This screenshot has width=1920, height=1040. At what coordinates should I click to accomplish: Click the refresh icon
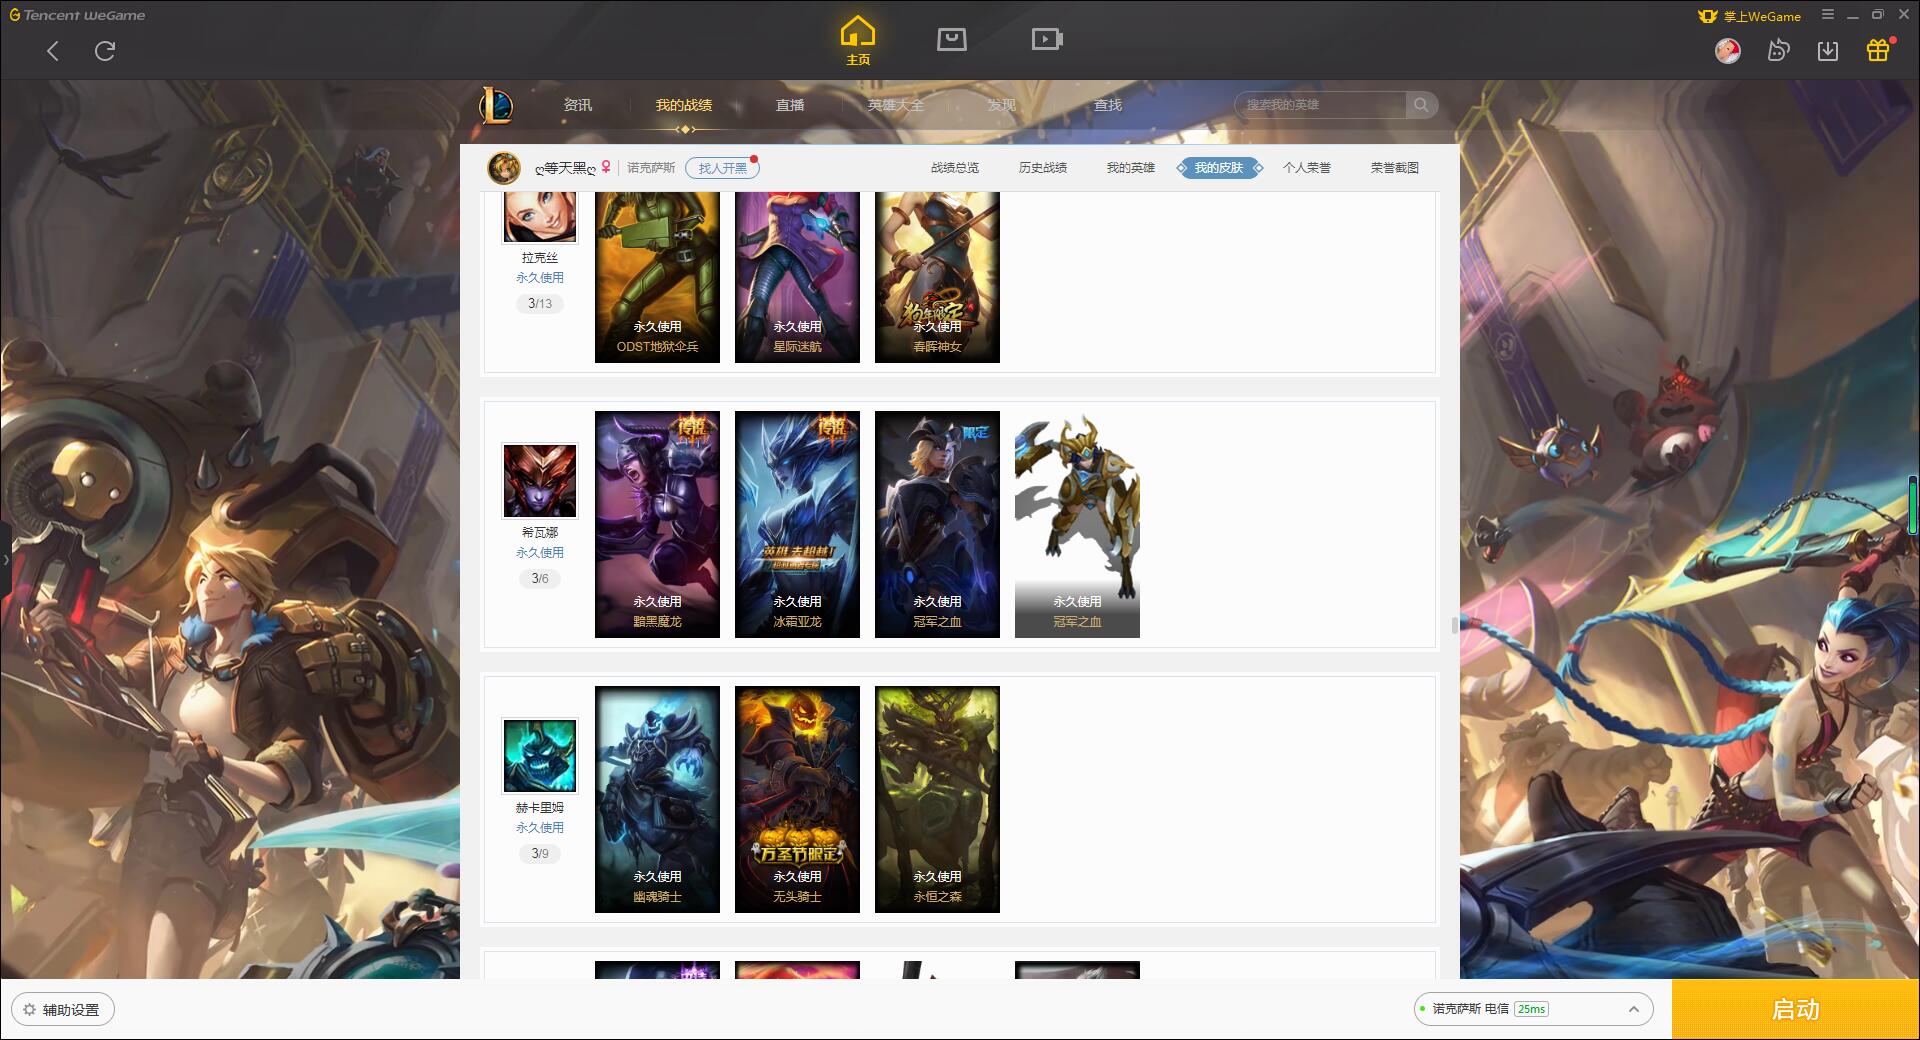[105, 51]
